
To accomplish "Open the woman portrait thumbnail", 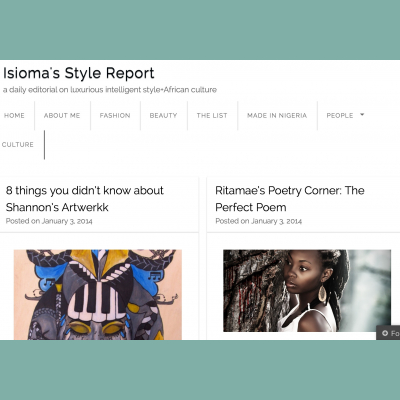I will 307,291.
